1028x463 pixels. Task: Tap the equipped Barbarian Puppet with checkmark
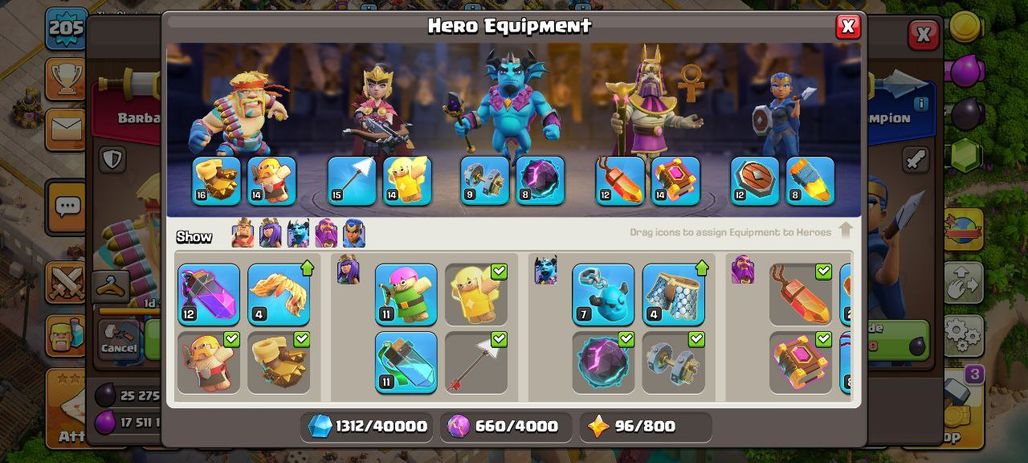[x=208, y=363]
